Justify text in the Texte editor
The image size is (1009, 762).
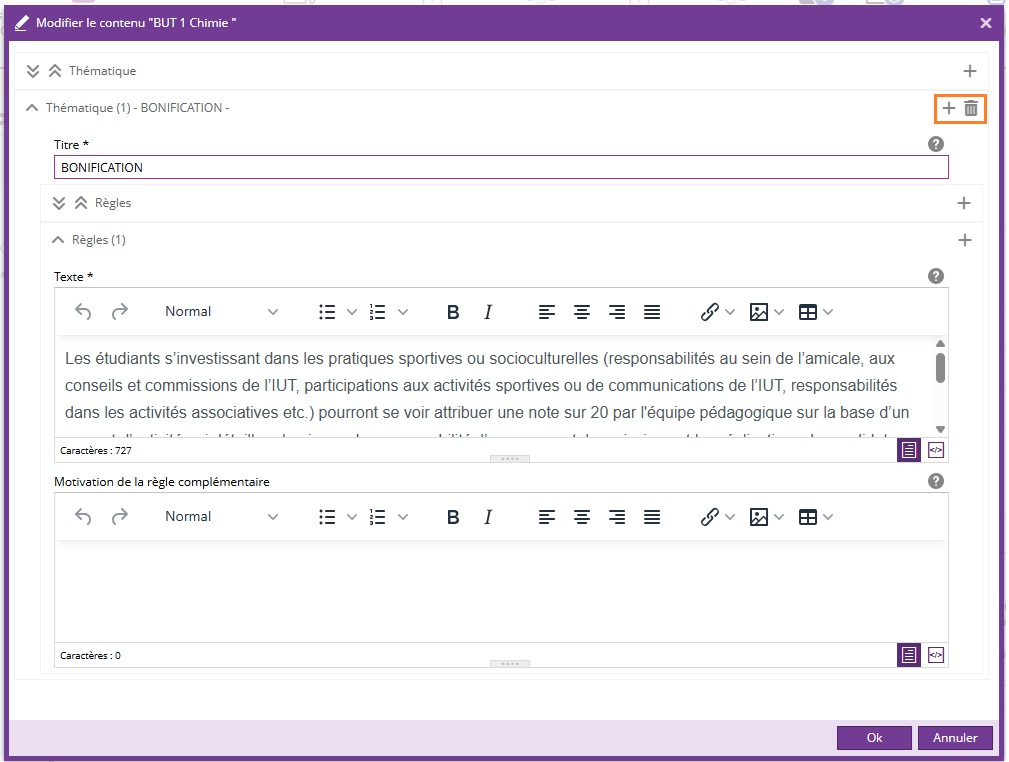click(652, 312)
